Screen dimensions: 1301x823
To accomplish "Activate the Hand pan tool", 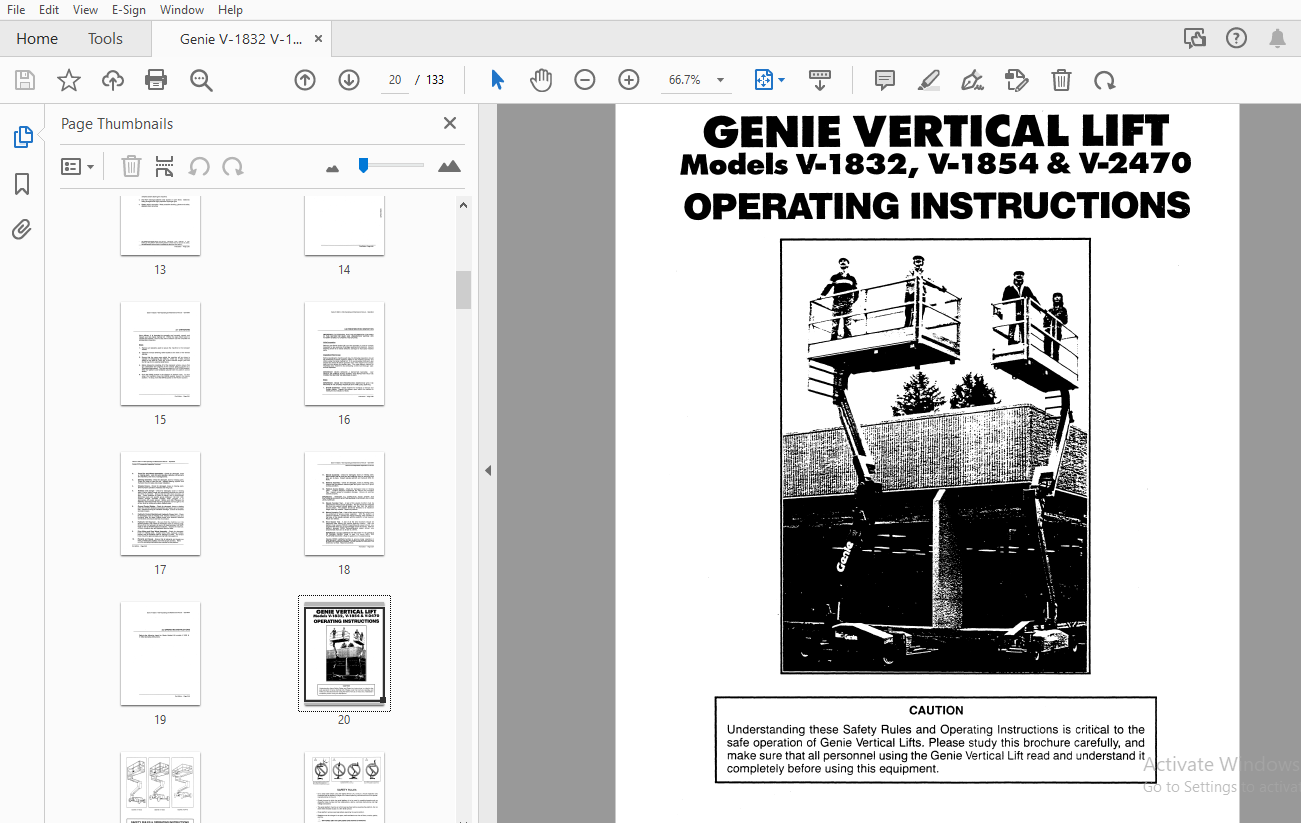I will click(541, 80).
